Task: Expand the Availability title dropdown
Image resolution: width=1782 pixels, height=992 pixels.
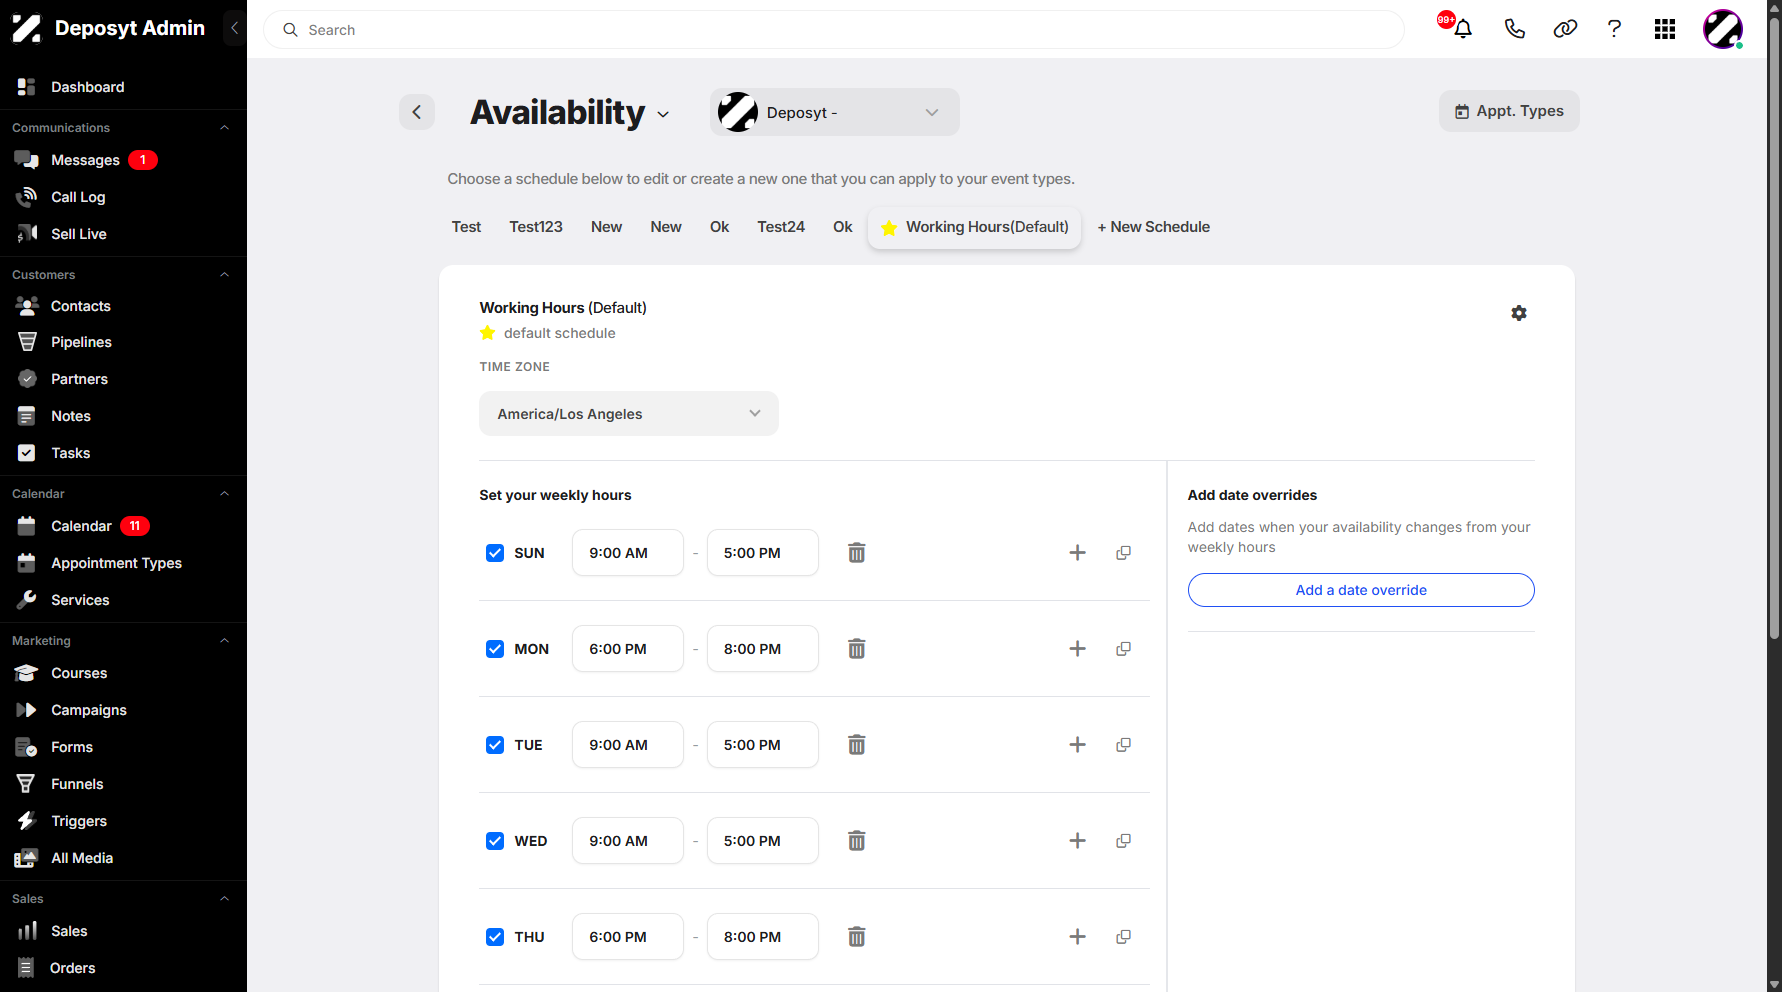Action: click(x=663, y=115)
